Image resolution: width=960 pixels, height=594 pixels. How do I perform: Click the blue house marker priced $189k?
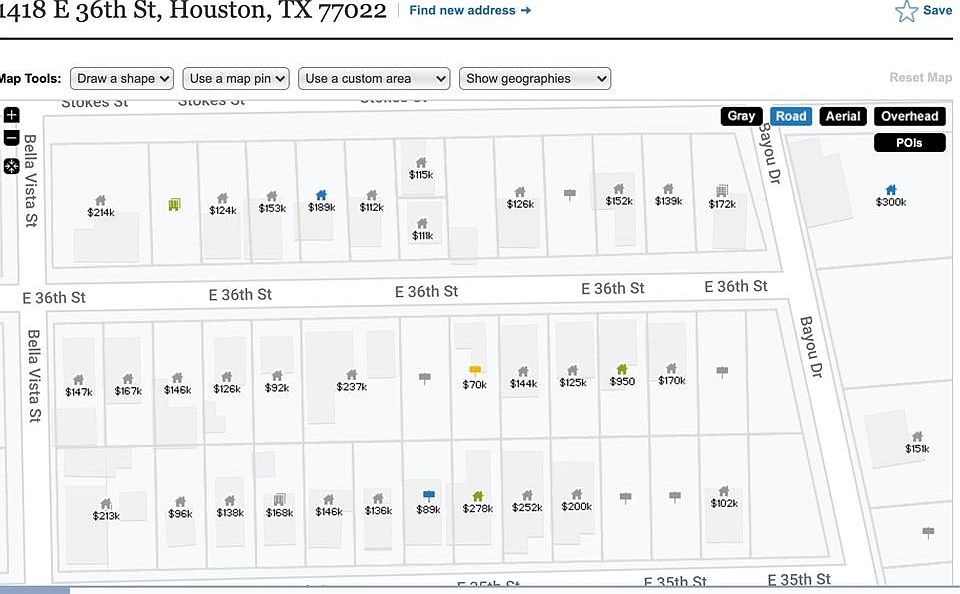(321, 195)
